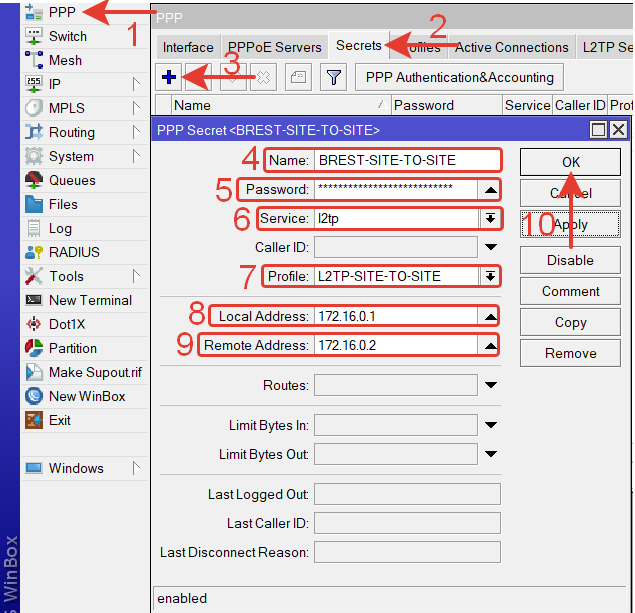635x613 pixels.
Task: Switch to the Active Connections tab
Action: [511, 47]
